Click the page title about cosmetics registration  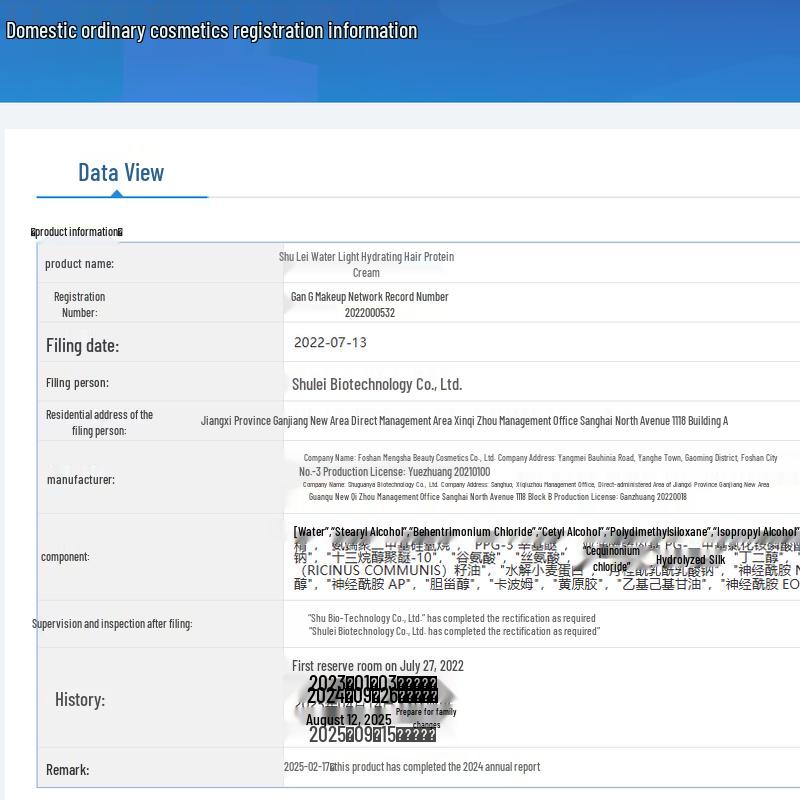[212, 30]
